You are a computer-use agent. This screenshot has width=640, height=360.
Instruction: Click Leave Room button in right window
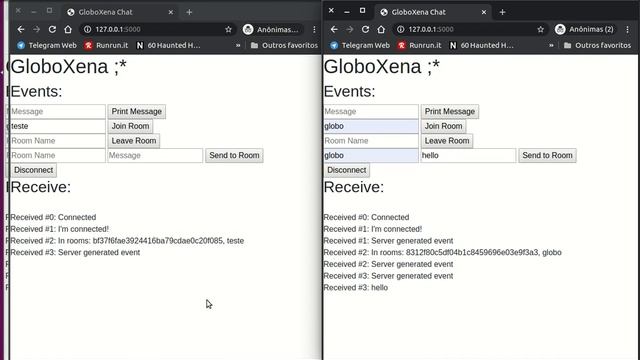447,141
